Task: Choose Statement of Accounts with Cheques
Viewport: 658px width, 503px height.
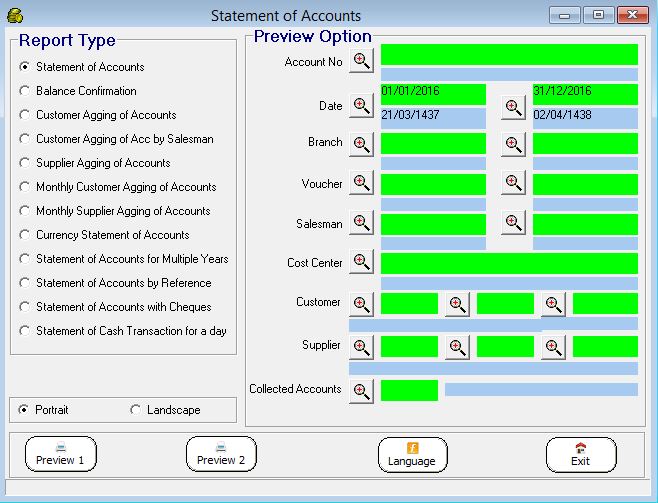Action: point(25,307)
